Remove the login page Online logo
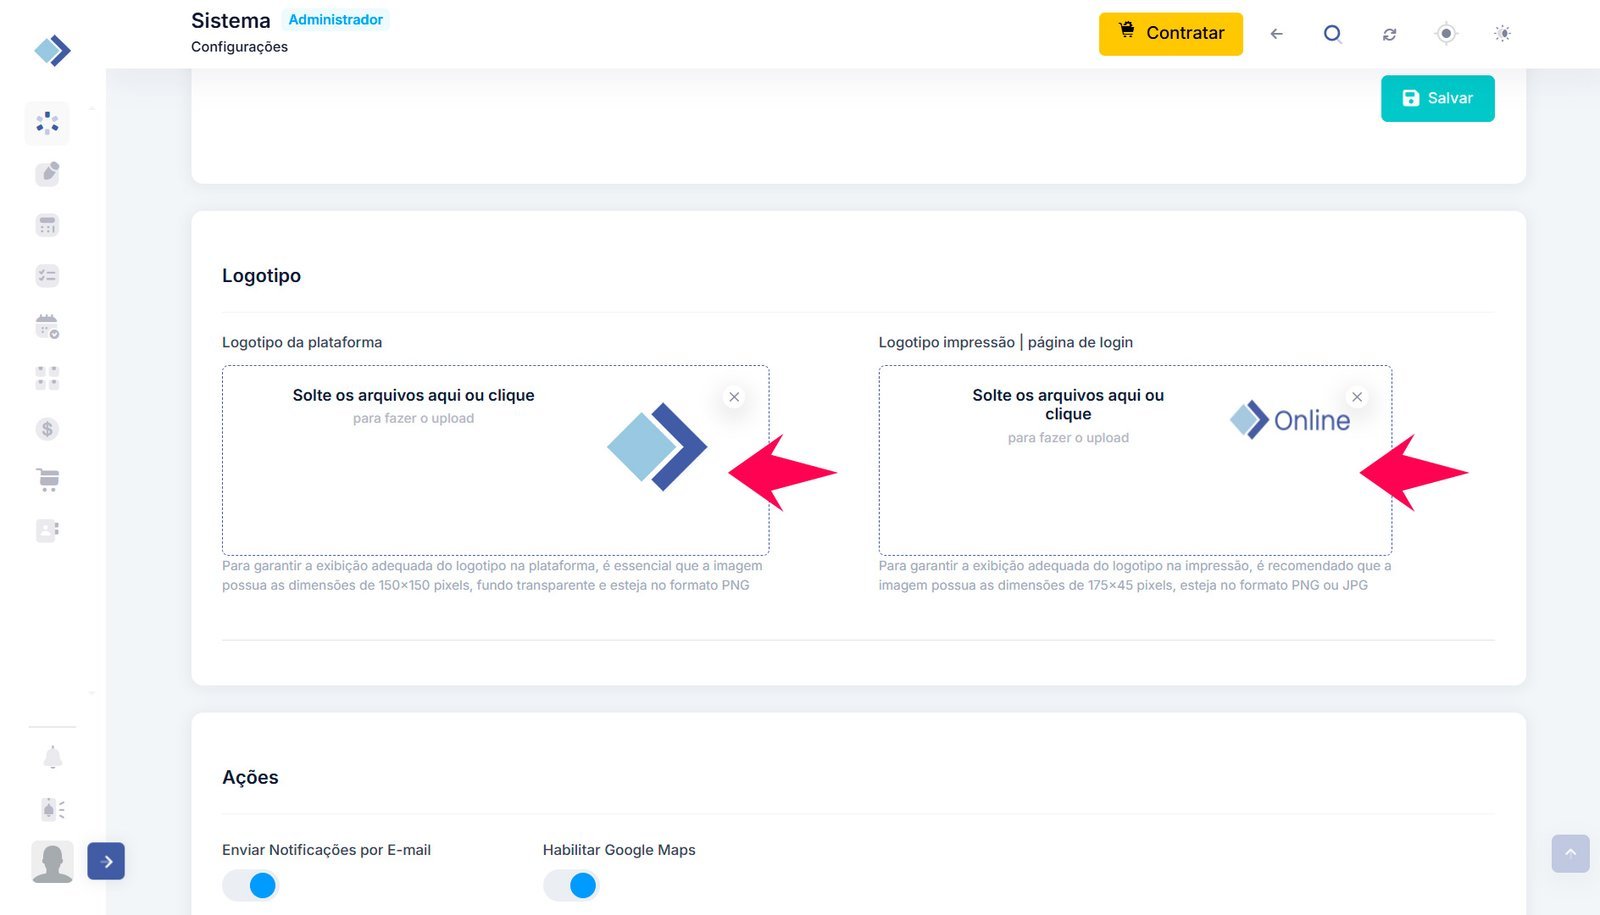Screen dimensions: 1600x915 (1357, 397)
